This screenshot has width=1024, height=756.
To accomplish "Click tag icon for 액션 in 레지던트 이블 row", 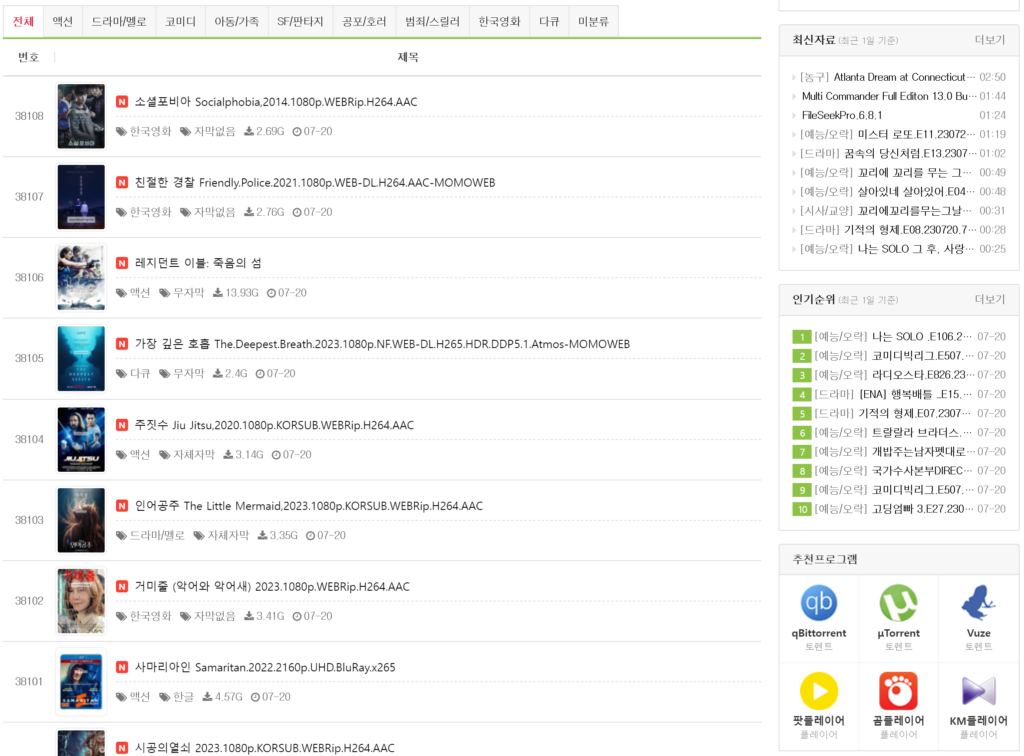I will [x=121, y=293].
